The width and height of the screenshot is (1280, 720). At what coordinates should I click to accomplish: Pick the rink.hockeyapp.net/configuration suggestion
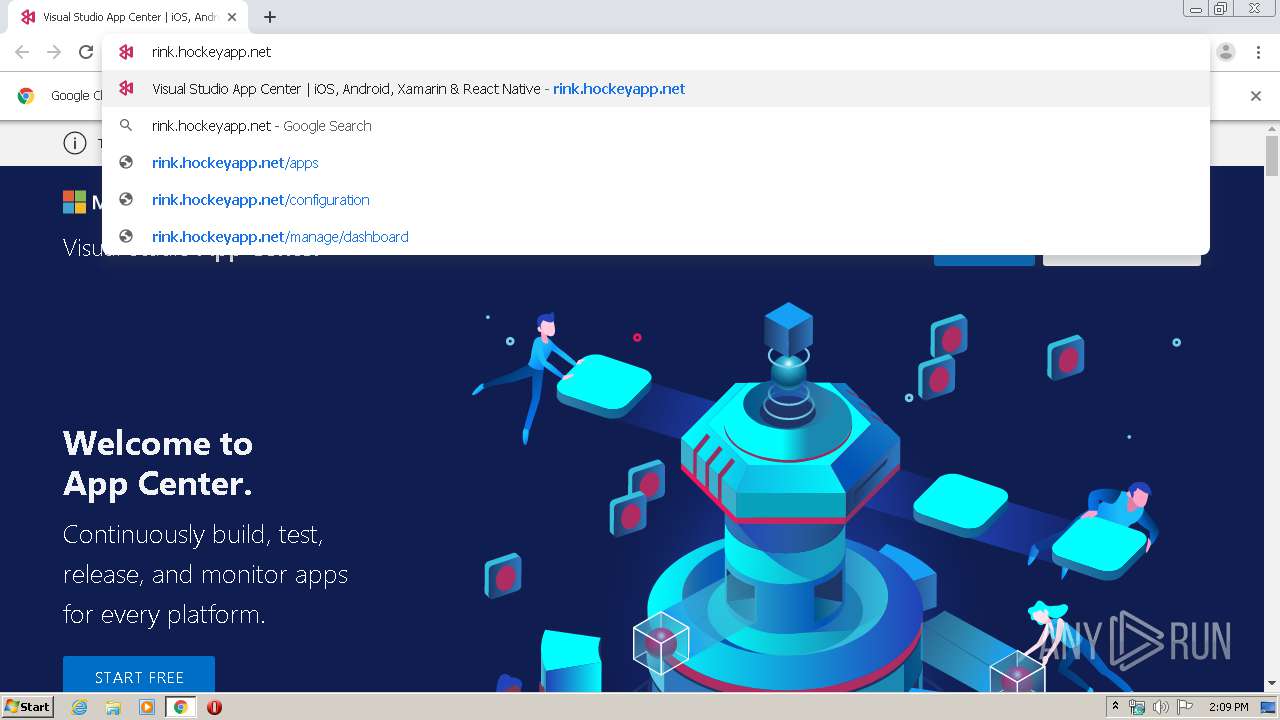pyautogui.click(x=655, y=200)
